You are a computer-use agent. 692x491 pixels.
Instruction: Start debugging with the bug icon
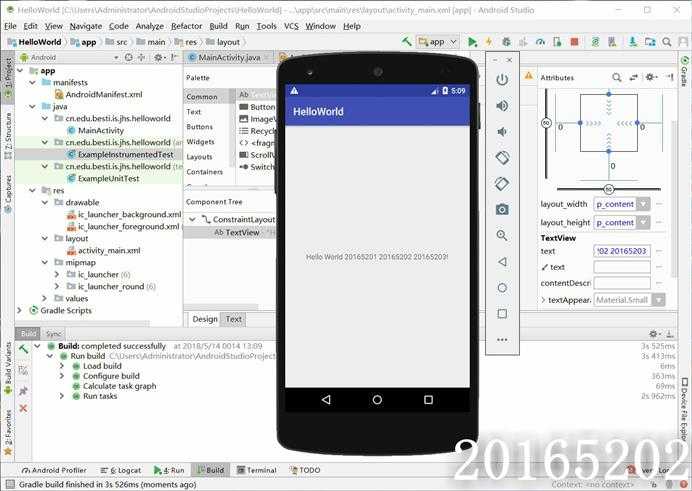point(506,42)
